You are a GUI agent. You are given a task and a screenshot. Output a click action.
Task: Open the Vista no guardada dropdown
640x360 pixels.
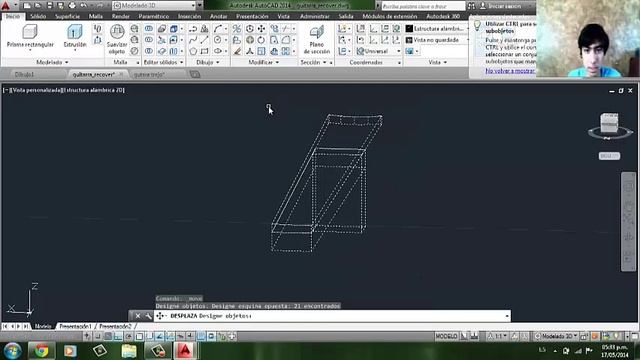(x=436, y=40)
